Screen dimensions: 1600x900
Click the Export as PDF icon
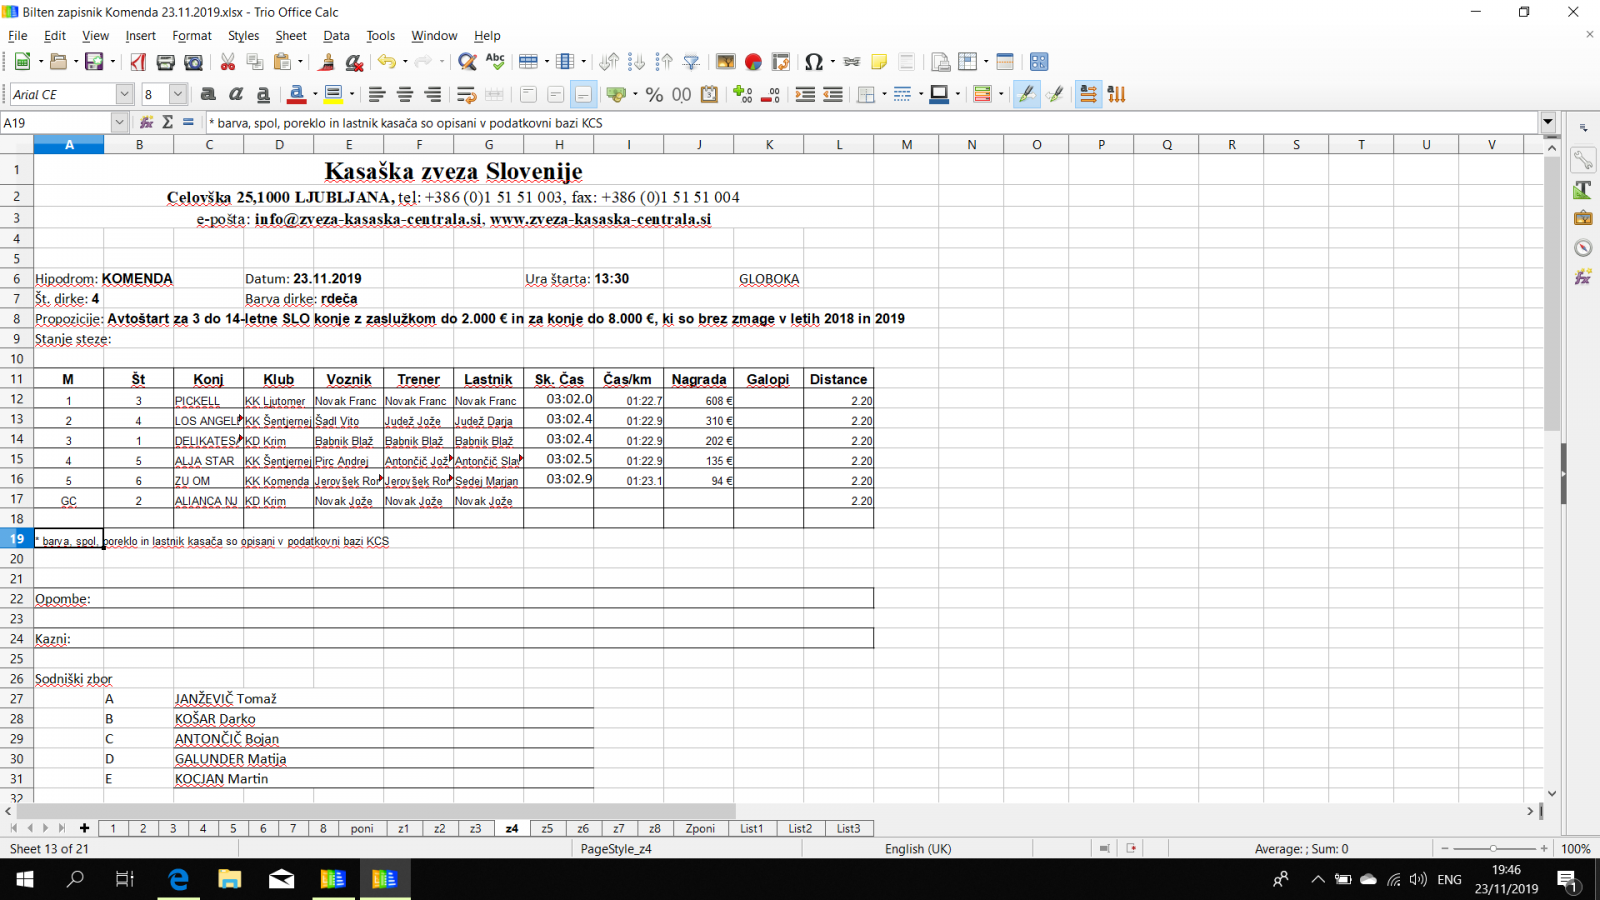click(x=138, y=62)
